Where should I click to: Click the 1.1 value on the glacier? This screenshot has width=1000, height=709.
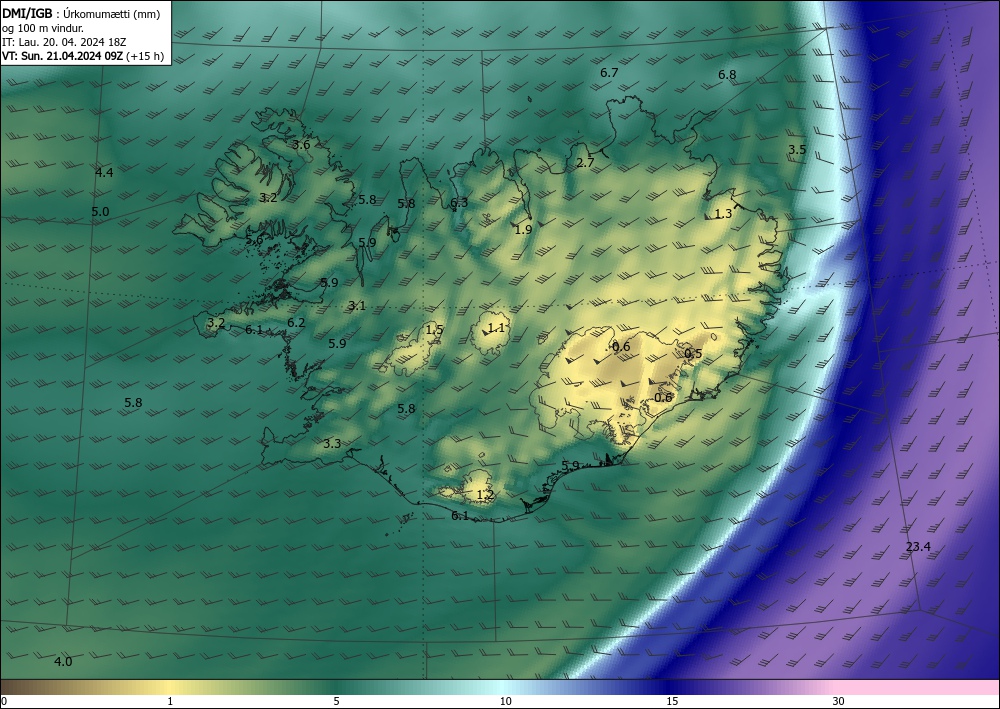point(496,328)
